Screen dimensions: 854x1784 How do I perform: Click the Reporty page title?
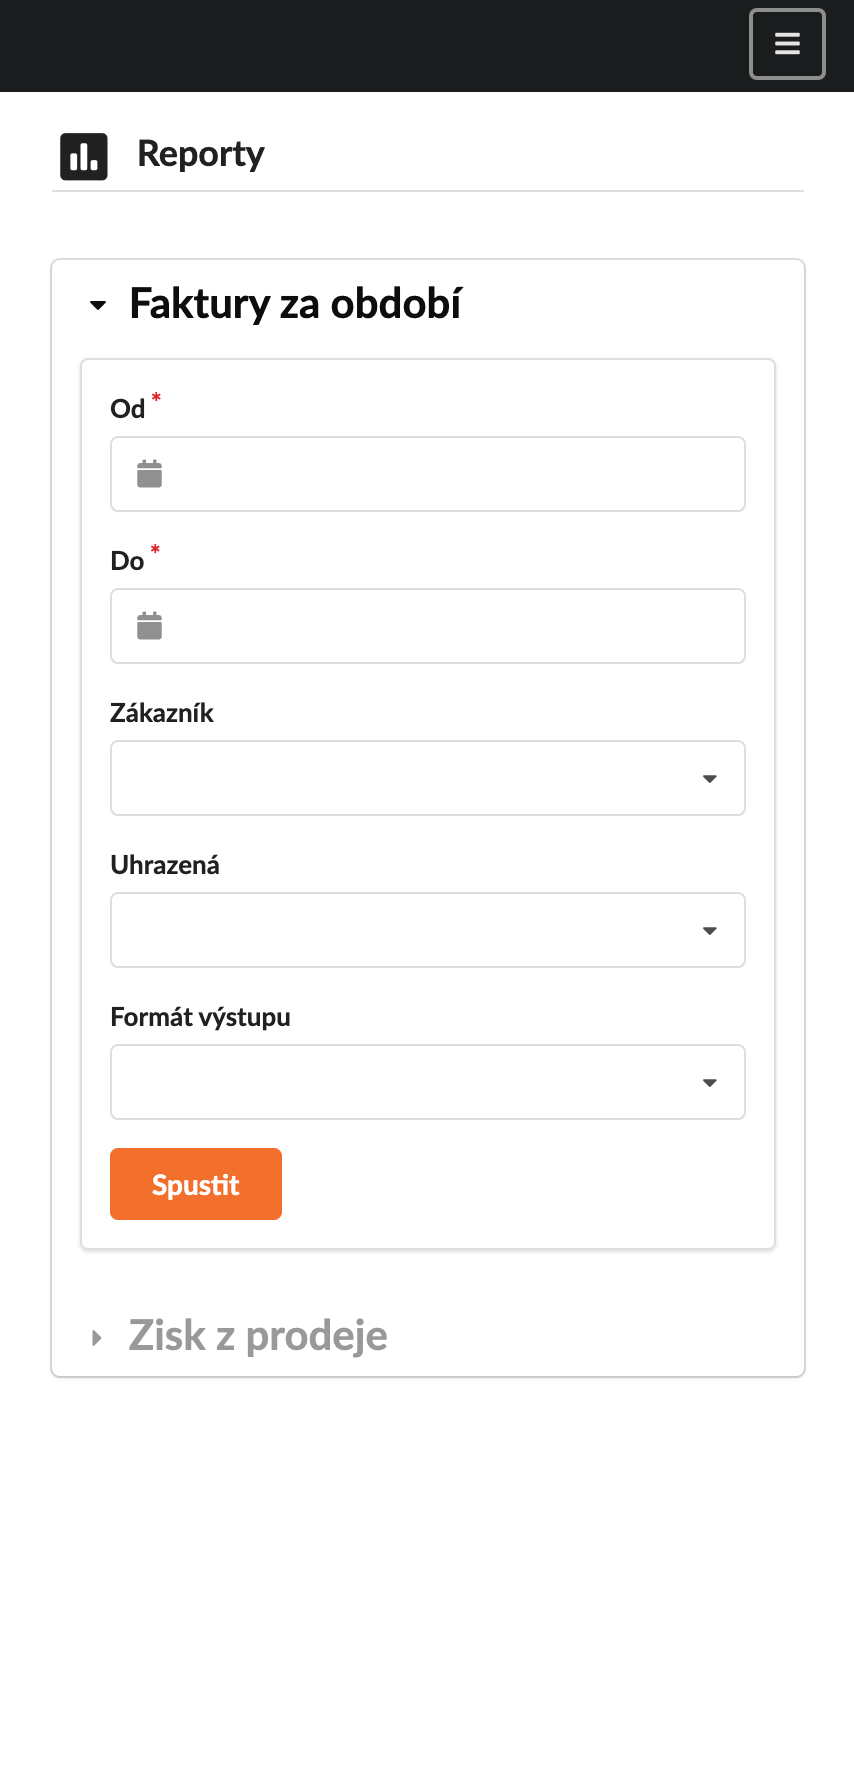(x=201, y=155)
